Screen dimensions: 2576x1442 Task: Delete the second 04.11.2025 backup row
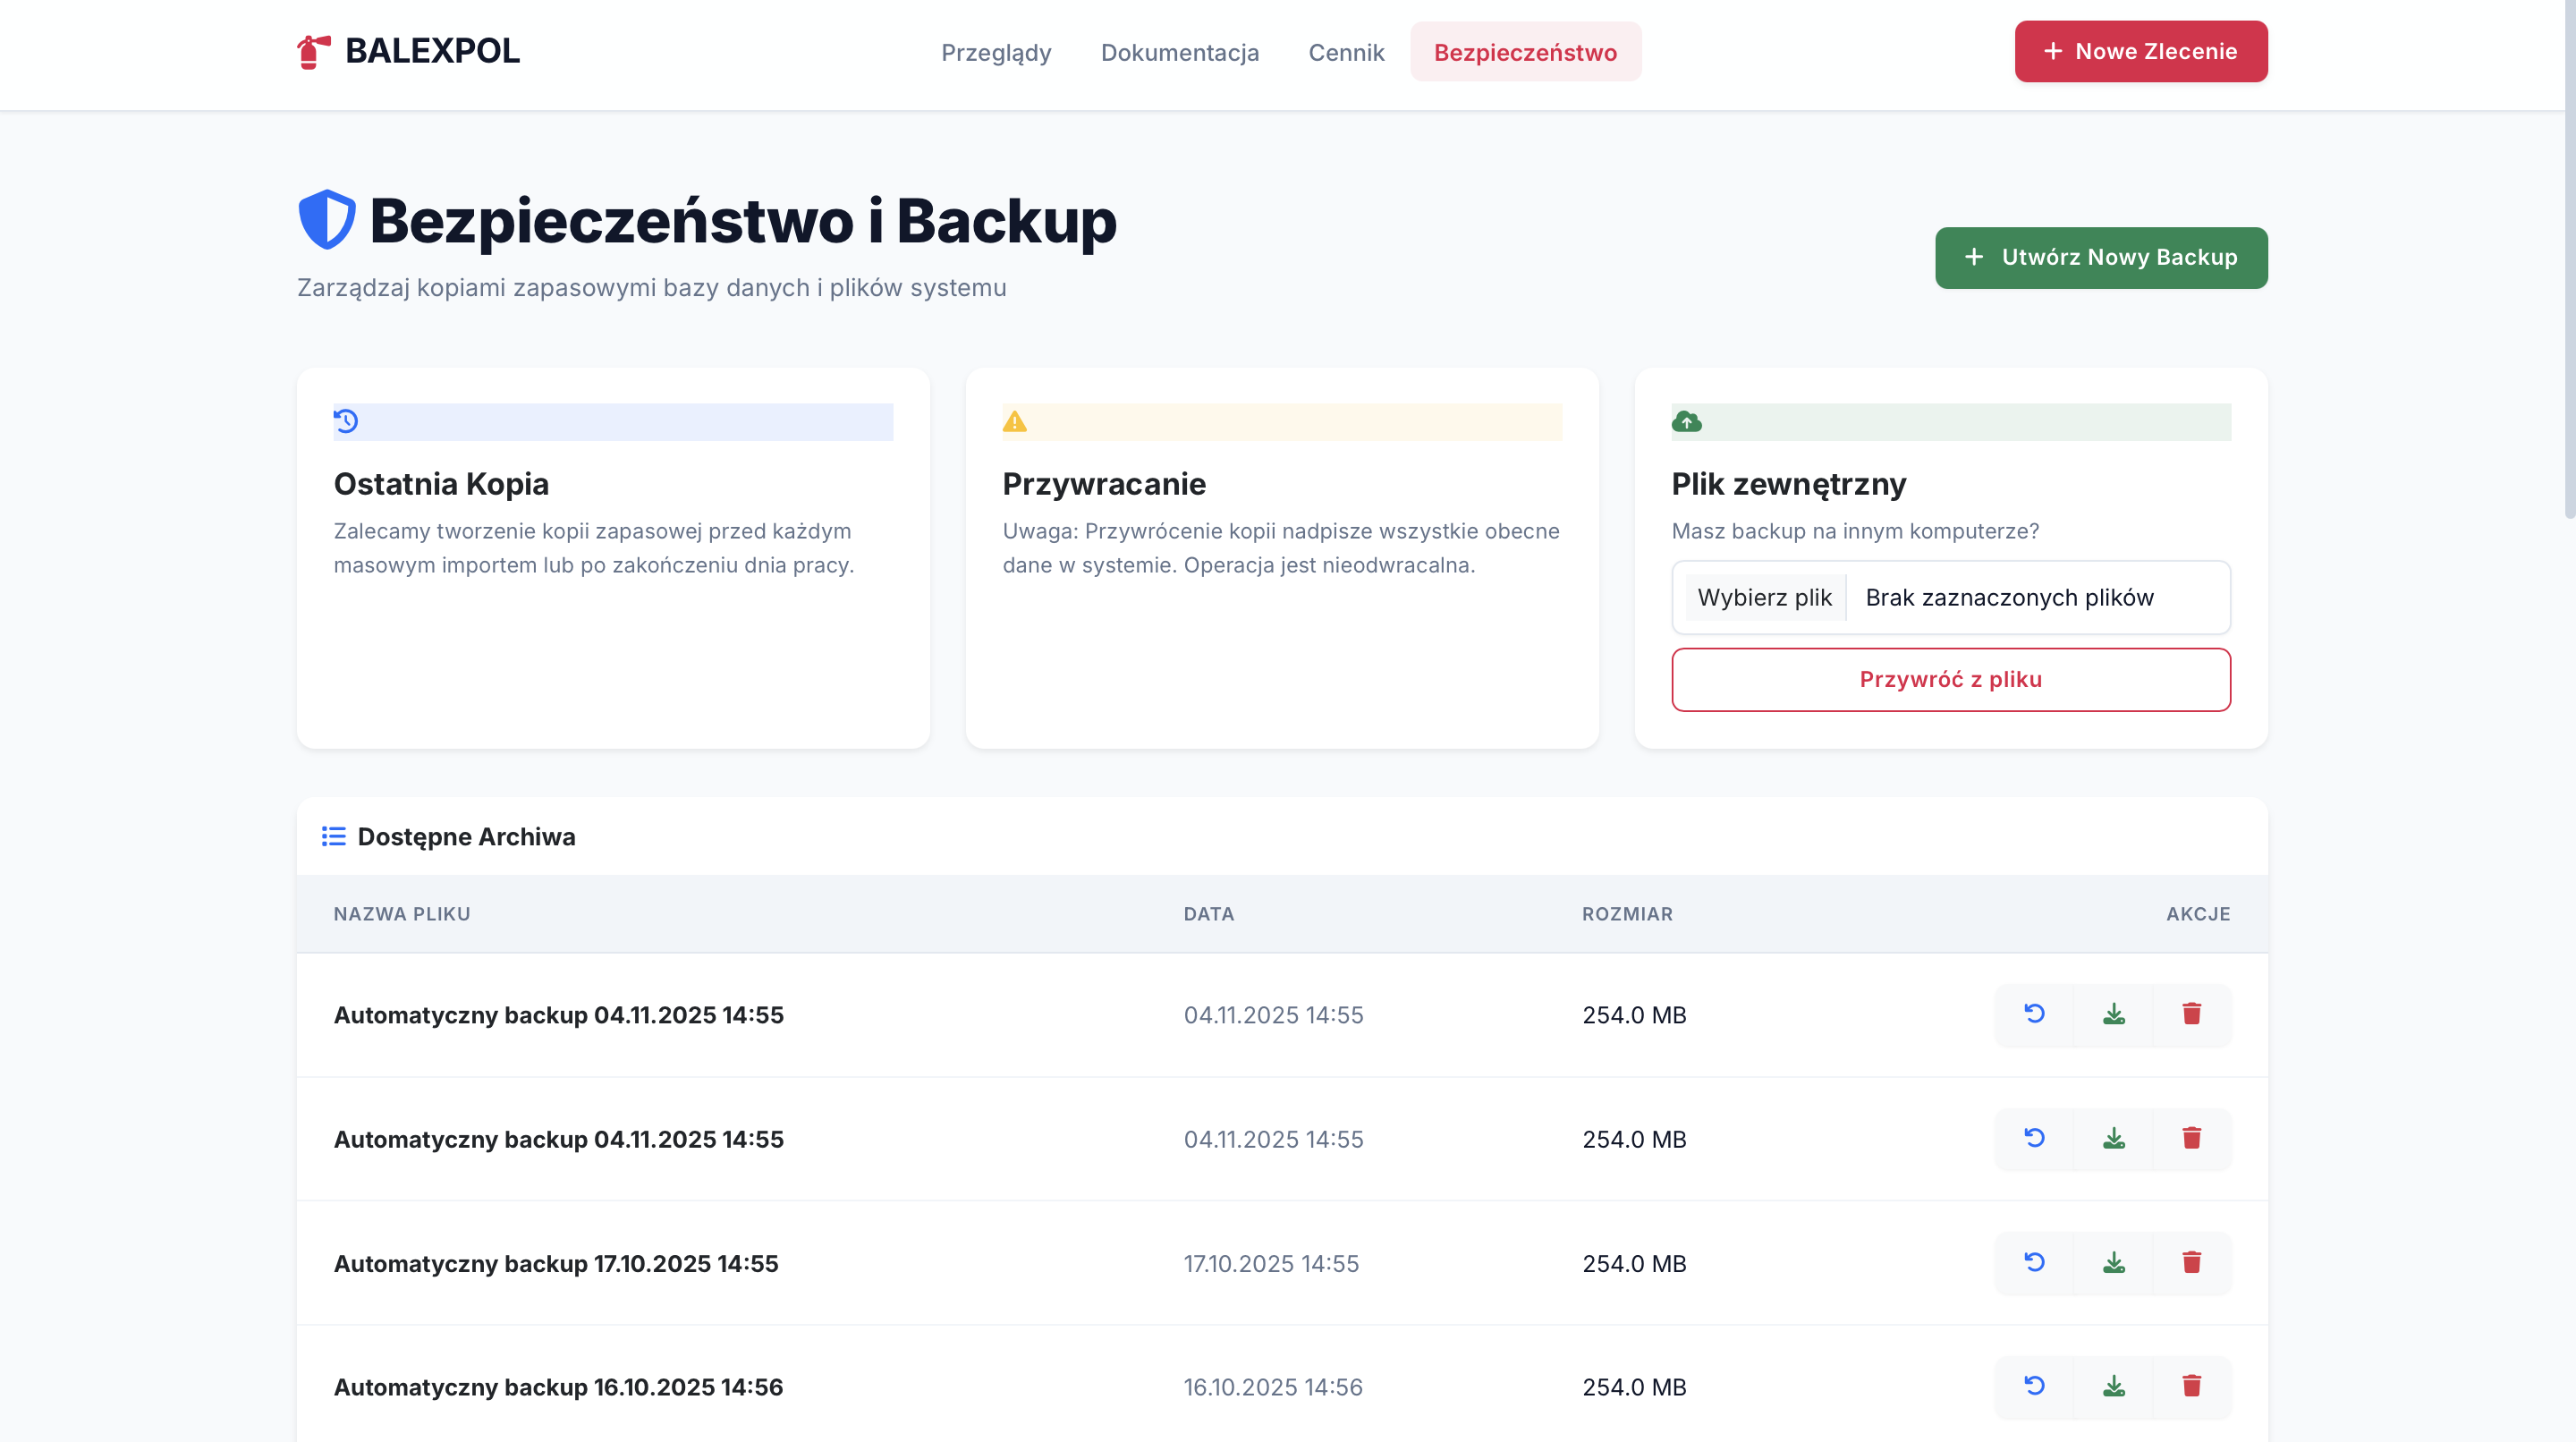(x=2191, y=1138)
